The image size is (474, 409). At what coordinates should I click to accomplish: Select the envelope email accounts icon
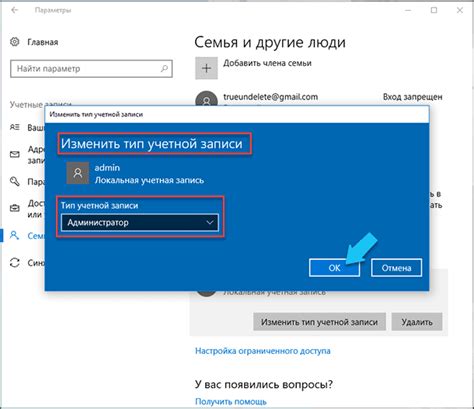pos(15,154)
